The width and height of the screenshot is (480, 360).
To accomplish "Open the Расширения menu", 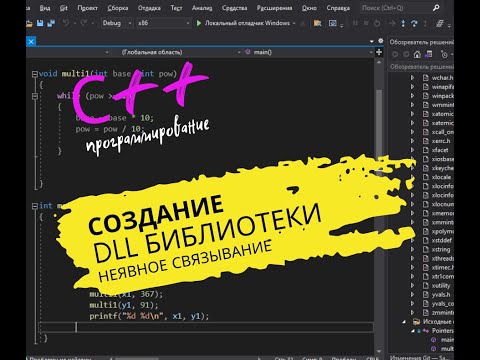I will point(274,8).
